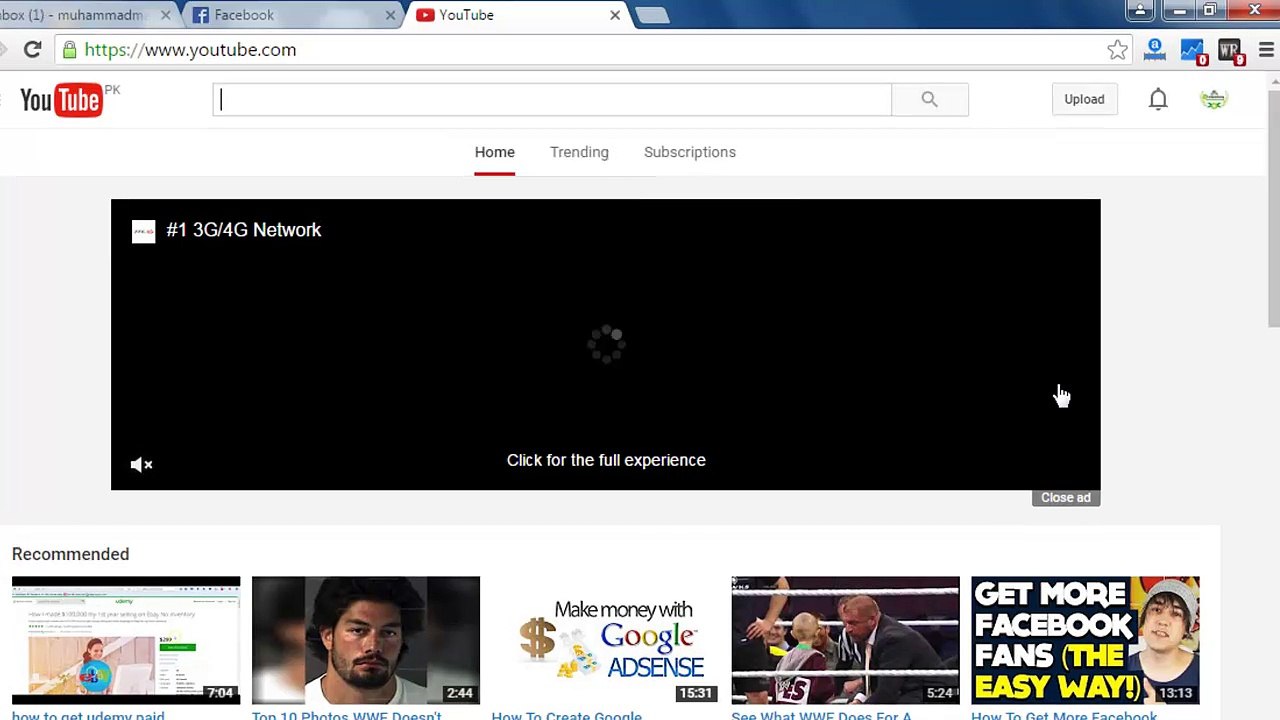The image size is (1280, 720).
Task: Open the account avatar menu
Action: [x=1213, y=99]
